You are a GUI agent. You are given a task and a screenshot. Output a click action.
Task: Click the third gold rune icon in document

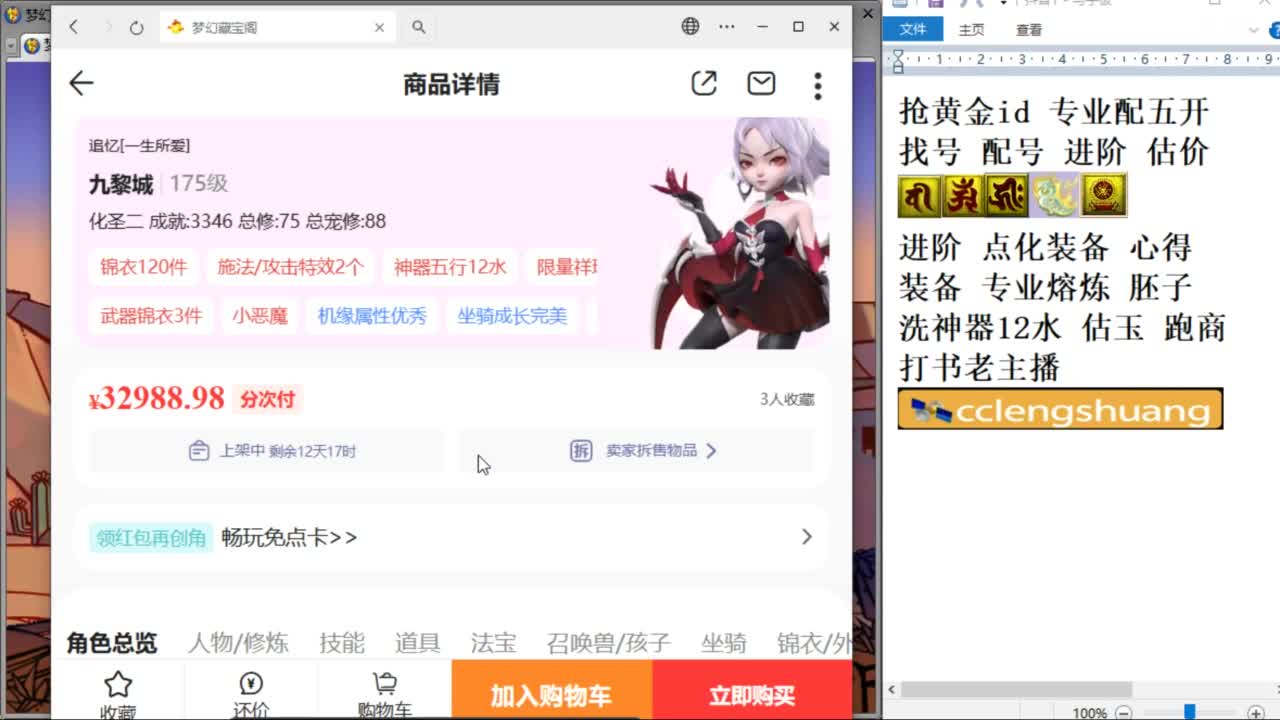1007,195
